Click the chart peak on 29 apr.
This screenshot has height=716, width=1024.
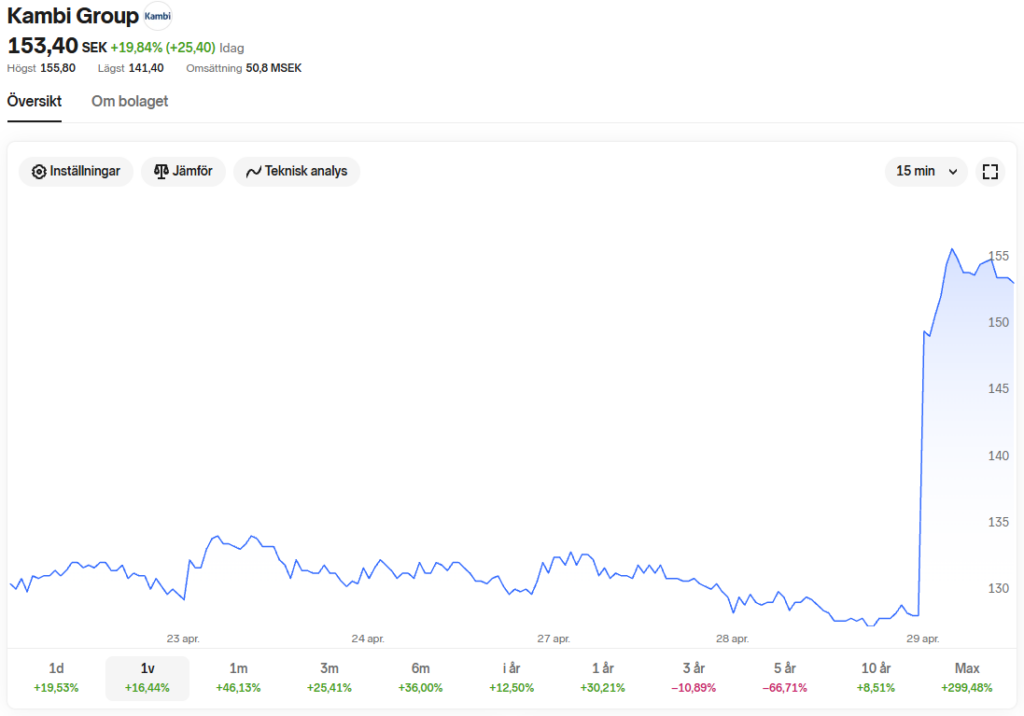click(x=951, y=250)
